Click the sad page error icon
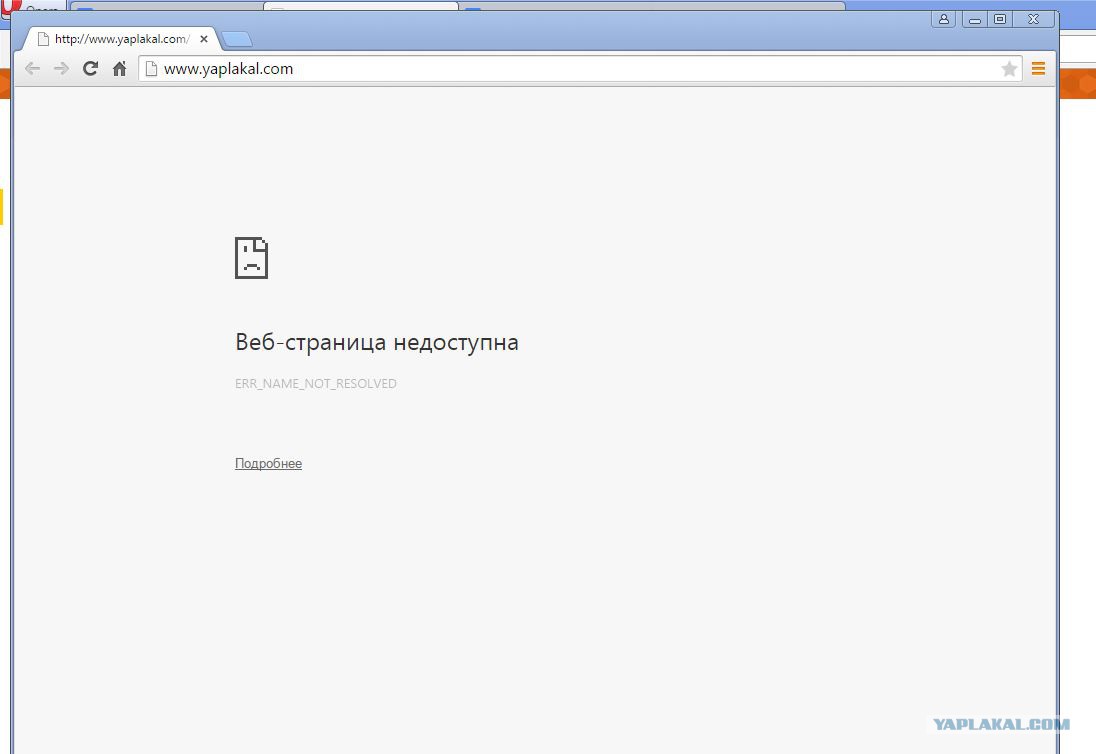This screenshot has height=754, width=1096. click(252, 258)
